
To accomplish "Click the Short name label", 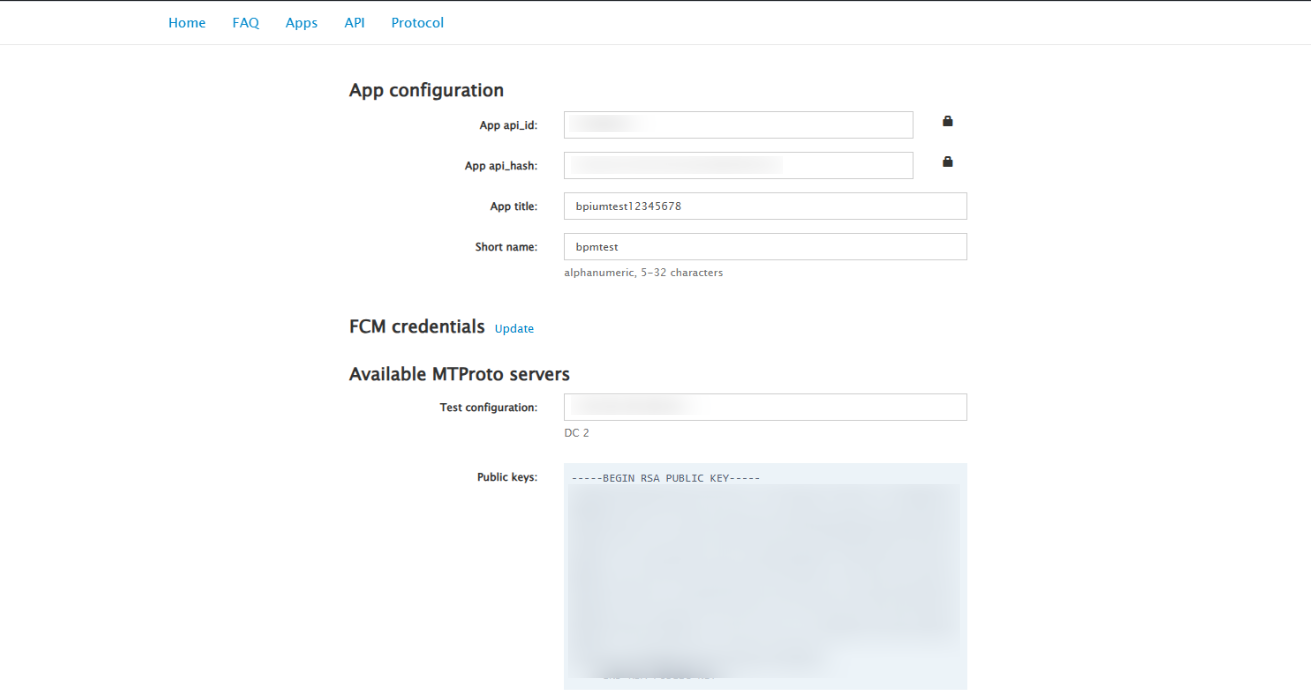I will [x=506, y=246].
